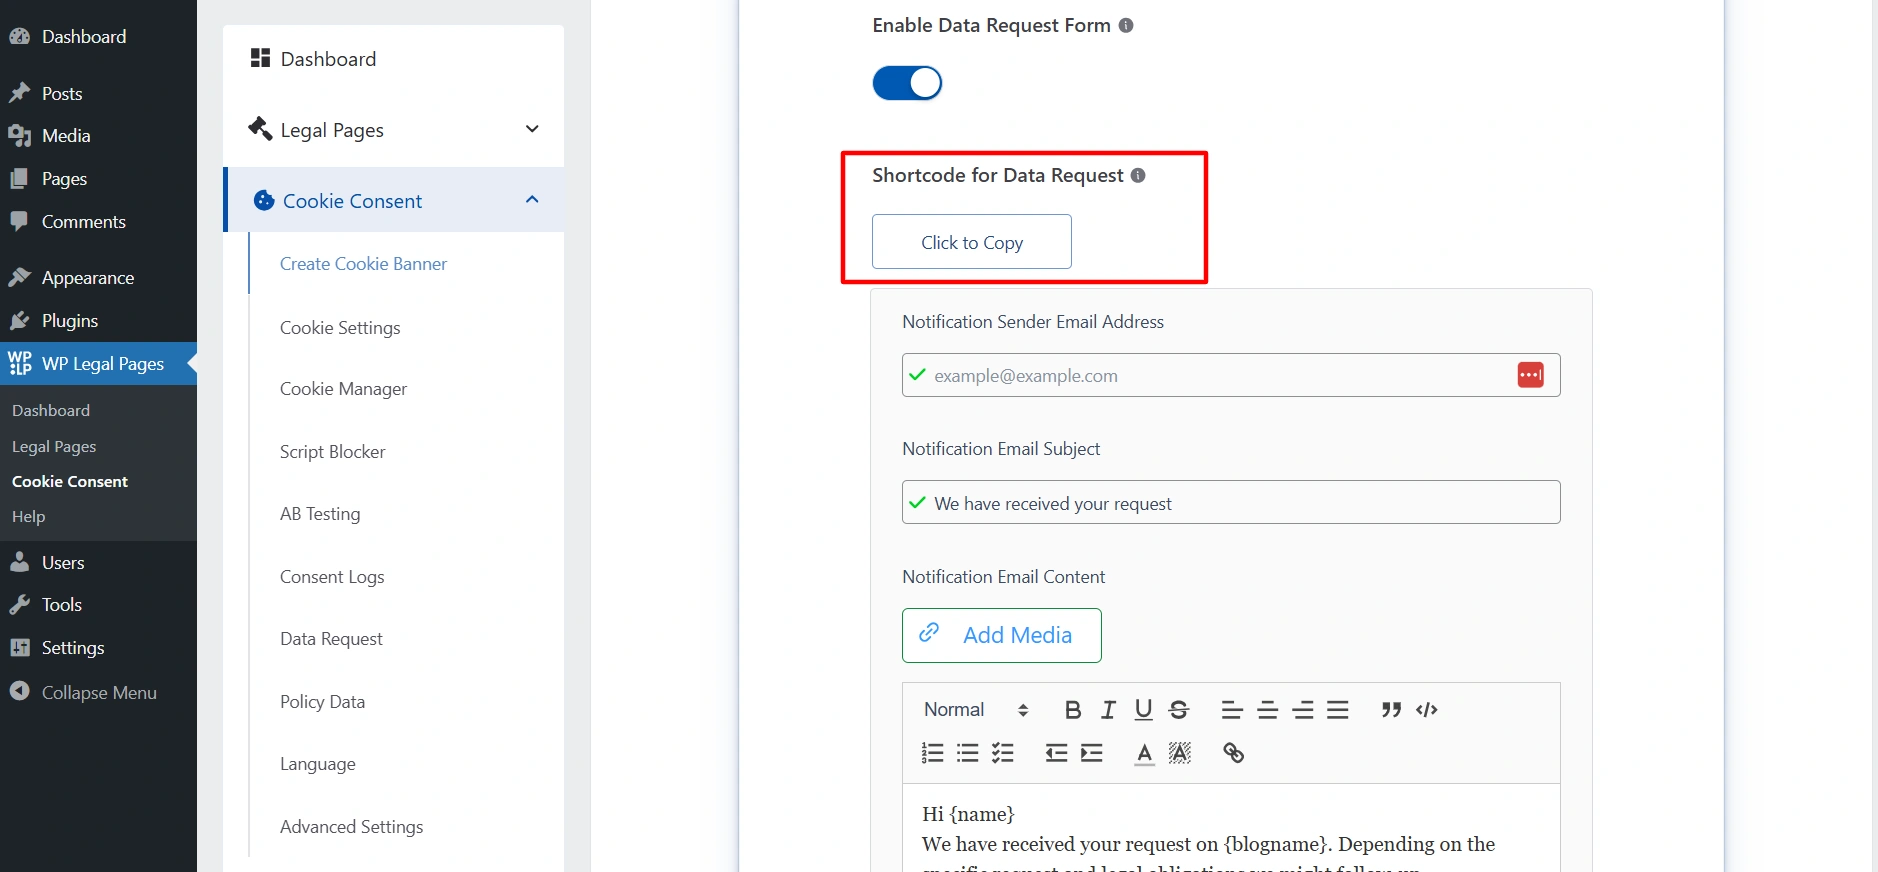Collapse the Cookie Consent section

pos(532,200)
